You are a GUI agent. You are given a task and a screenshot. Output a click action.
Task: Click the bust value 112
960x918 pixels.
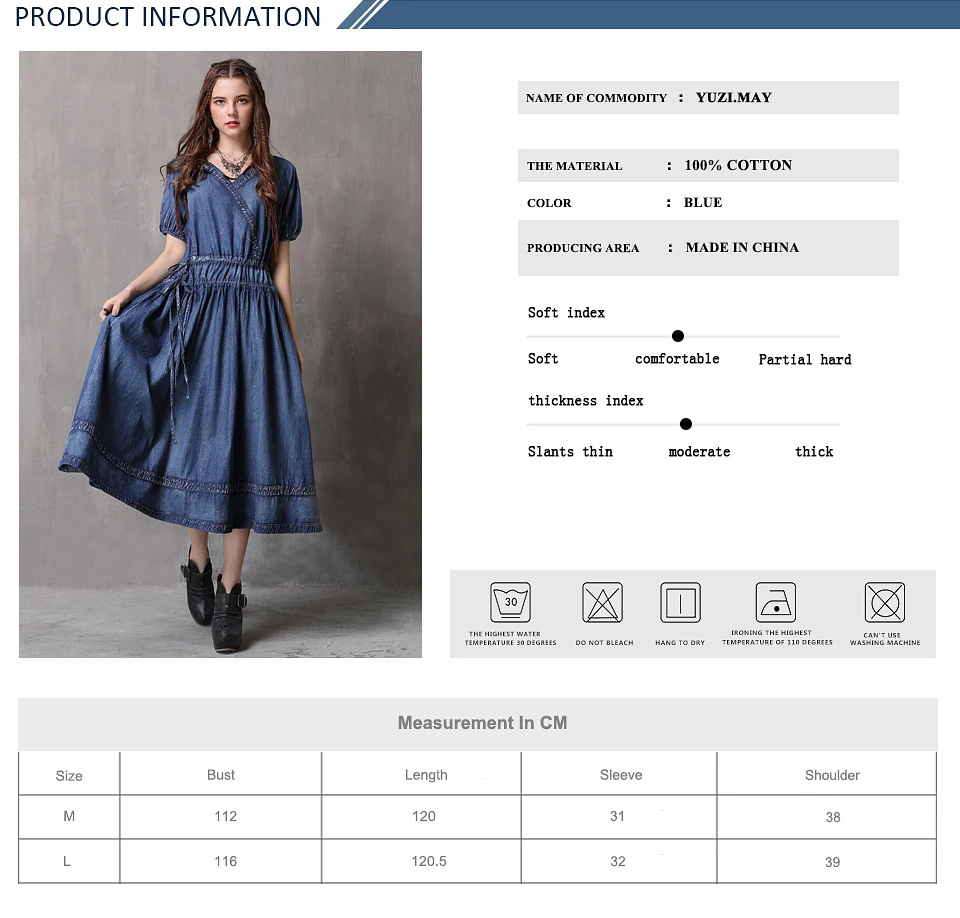225,816
